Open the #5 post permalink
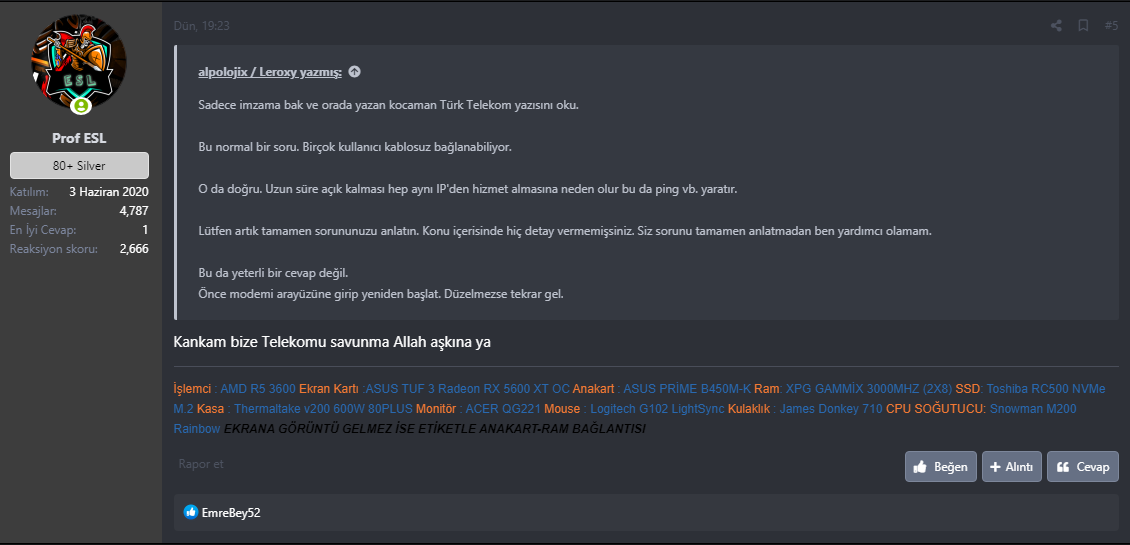This screenshot has width=1130, height=545. 1111,25
